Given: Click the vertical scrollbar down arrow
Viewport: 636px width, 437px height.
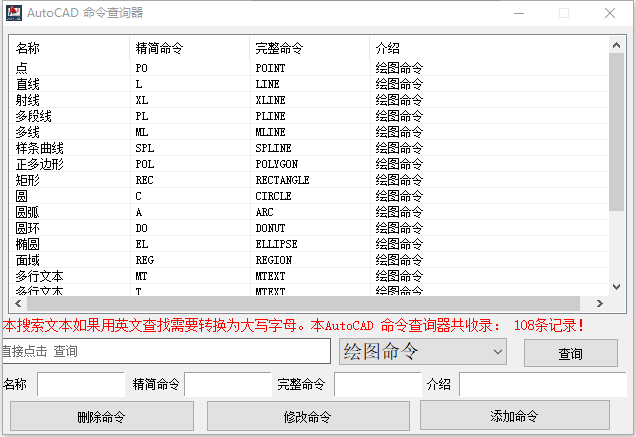Looking at the screenshot, I should click(617, 288).
